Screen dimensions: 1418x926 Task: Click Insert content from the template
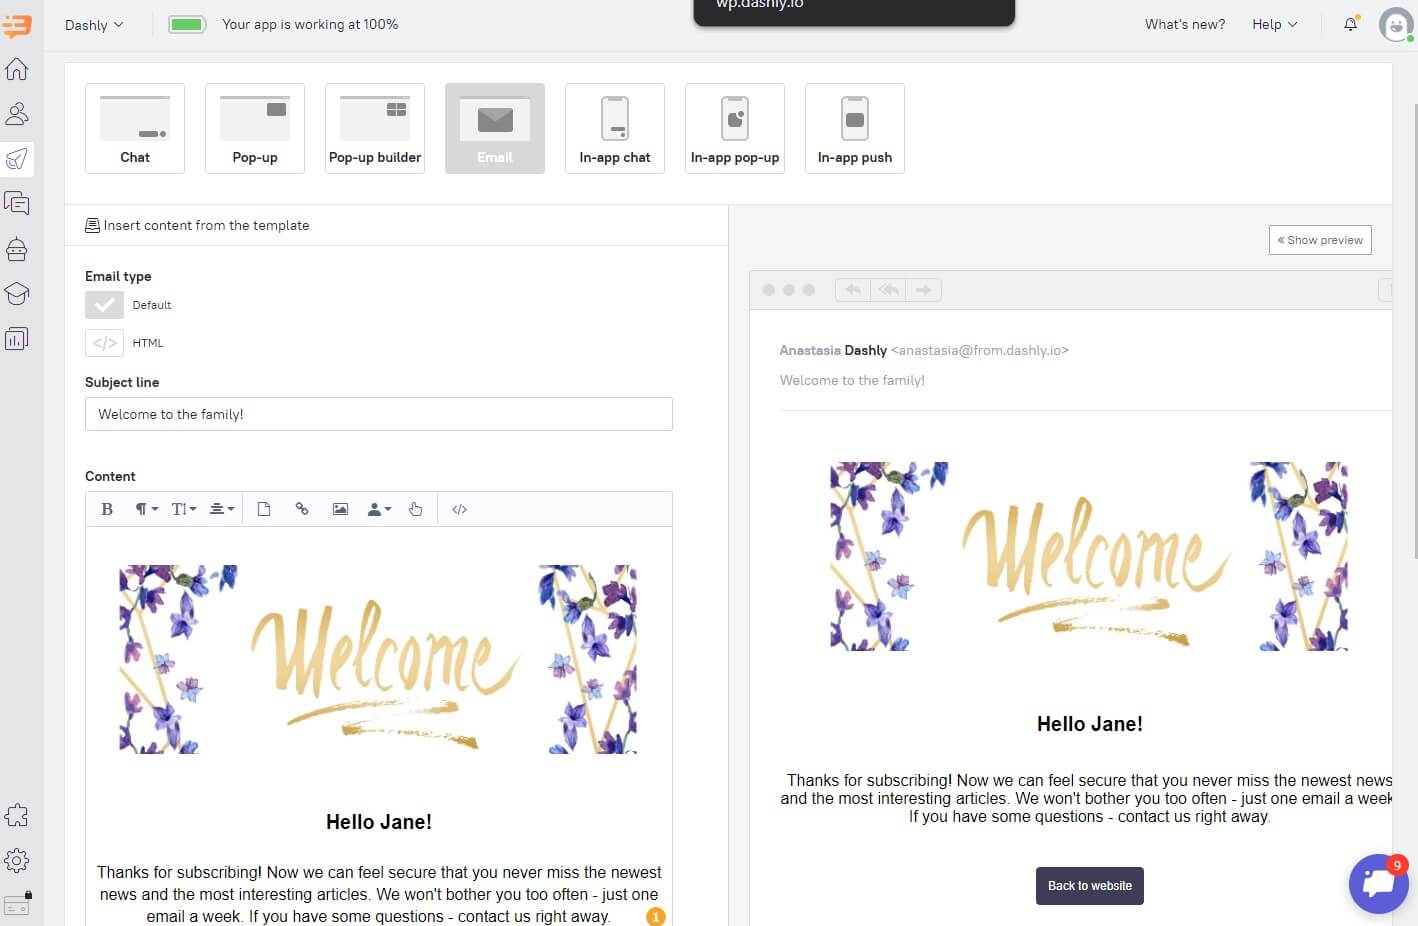196,225
